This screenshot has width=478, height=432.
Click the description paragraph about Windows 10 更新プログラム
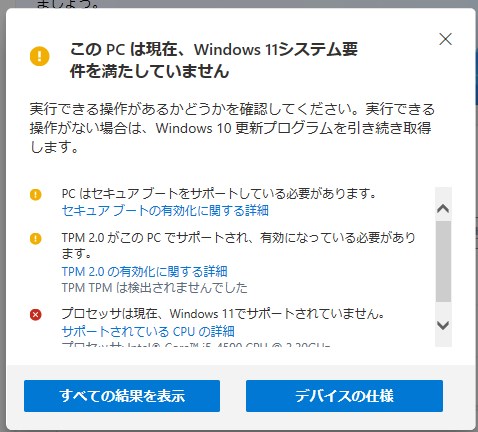[x=232, y=128]
